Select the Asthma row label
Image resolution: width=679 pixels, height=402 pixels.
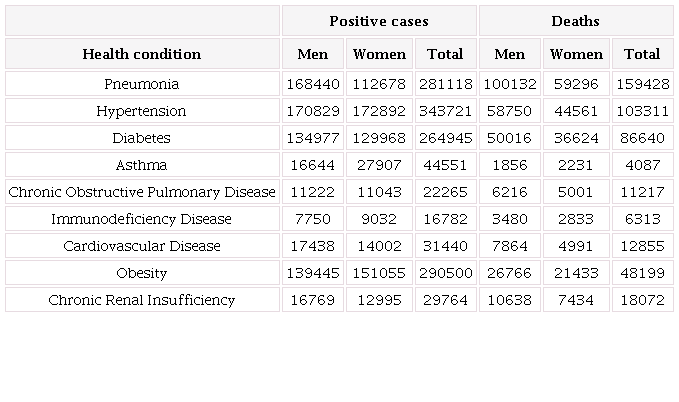(x=142, y=165)
